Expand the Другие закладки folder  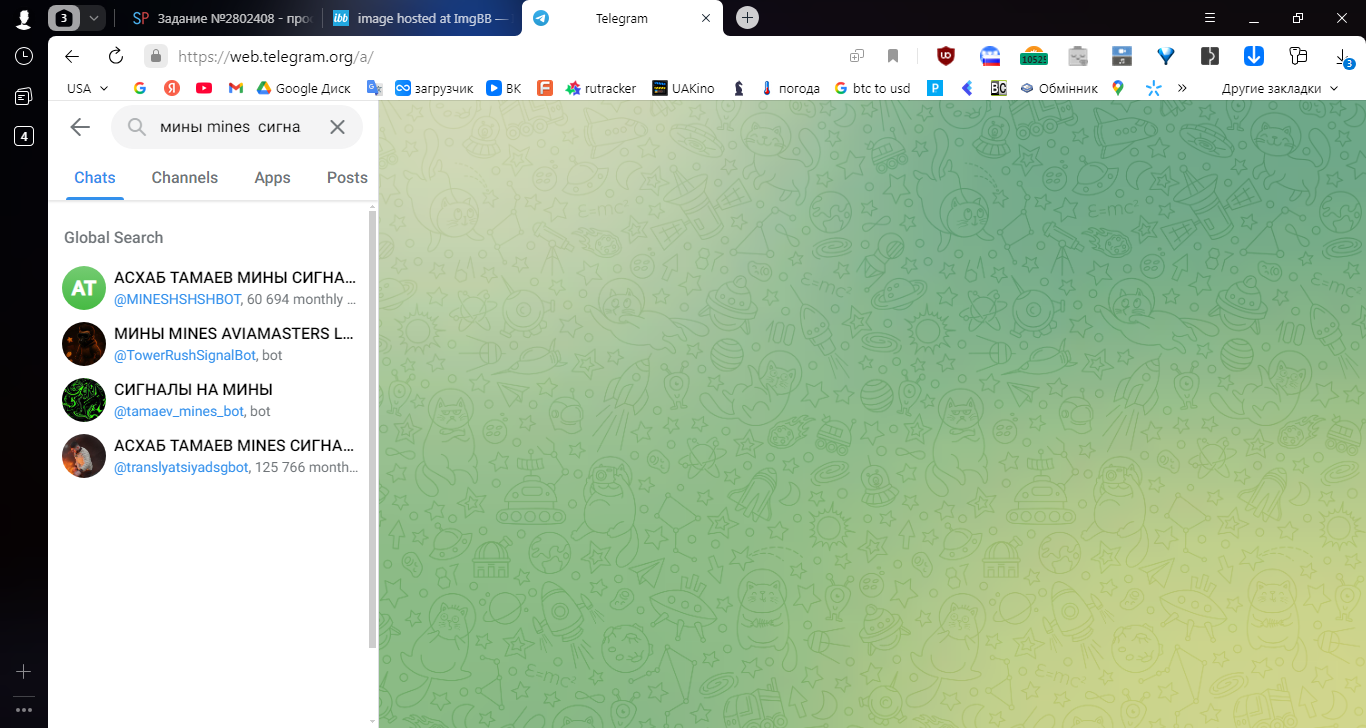1280,88
